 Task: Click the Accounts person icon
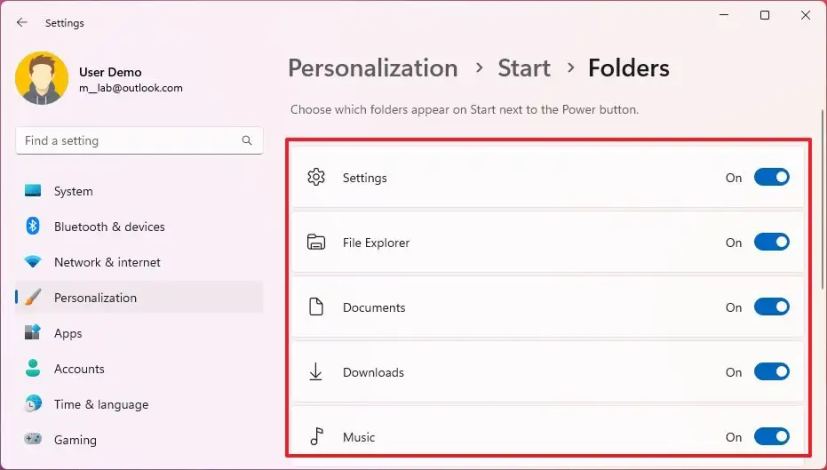(33, 369)
